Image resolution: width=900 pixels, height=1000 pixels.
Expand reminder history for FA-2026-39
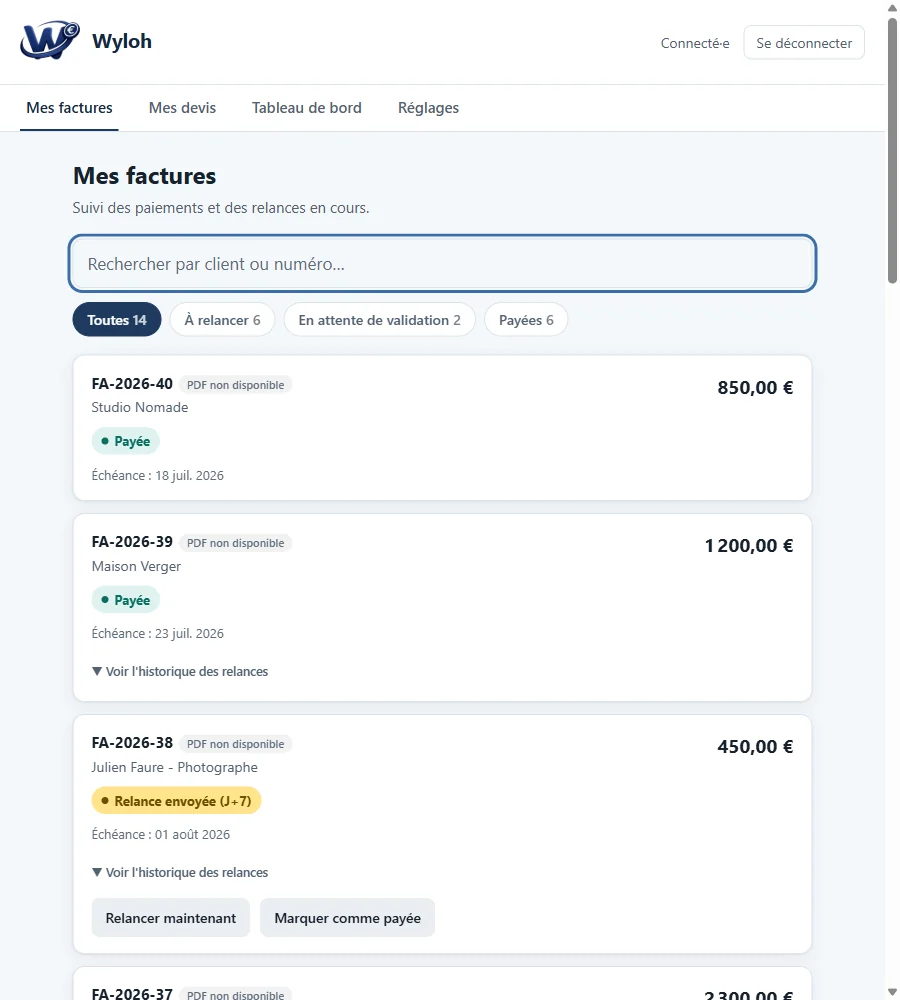[180, 672]
